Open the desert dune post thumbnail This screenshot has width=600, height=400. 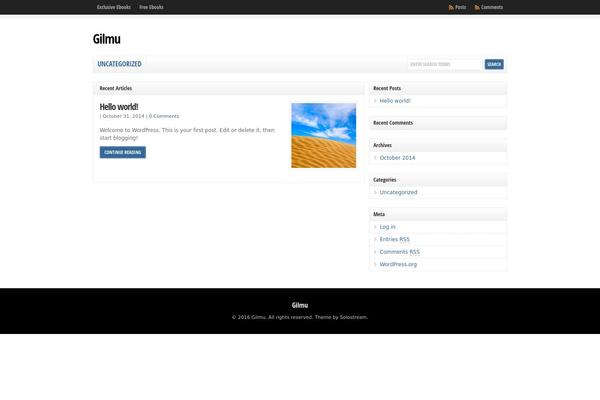pos(324,136)
